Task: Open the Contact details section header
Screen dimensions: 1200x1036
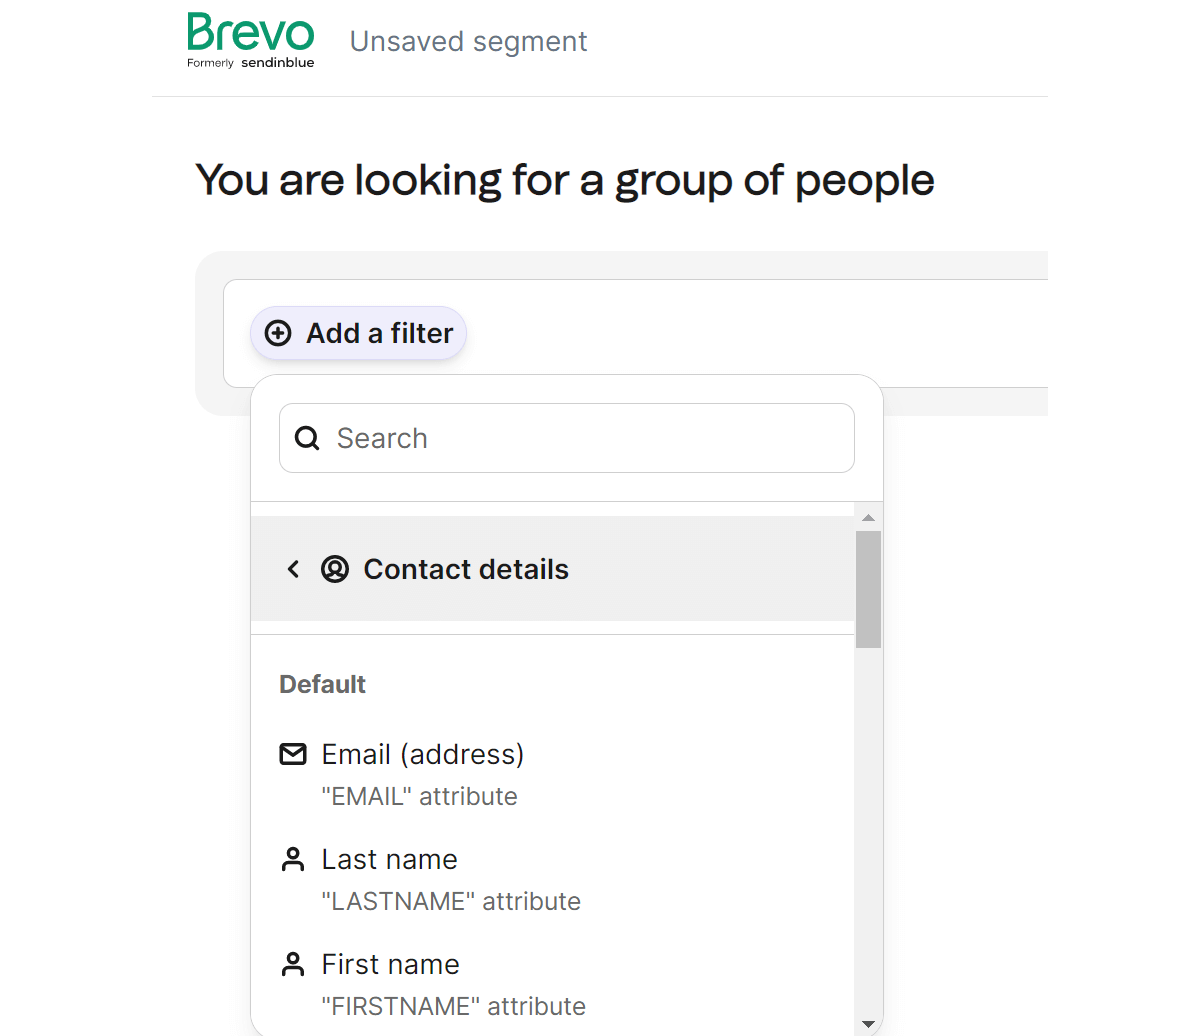Action: pyautogui.click(x=466, y=568)
